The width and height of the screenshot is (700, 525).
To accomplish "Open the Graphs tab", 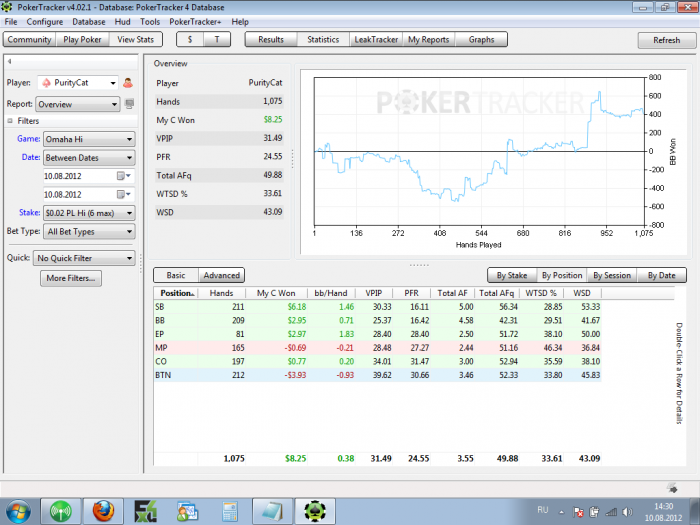I will (x=481, y=39).
